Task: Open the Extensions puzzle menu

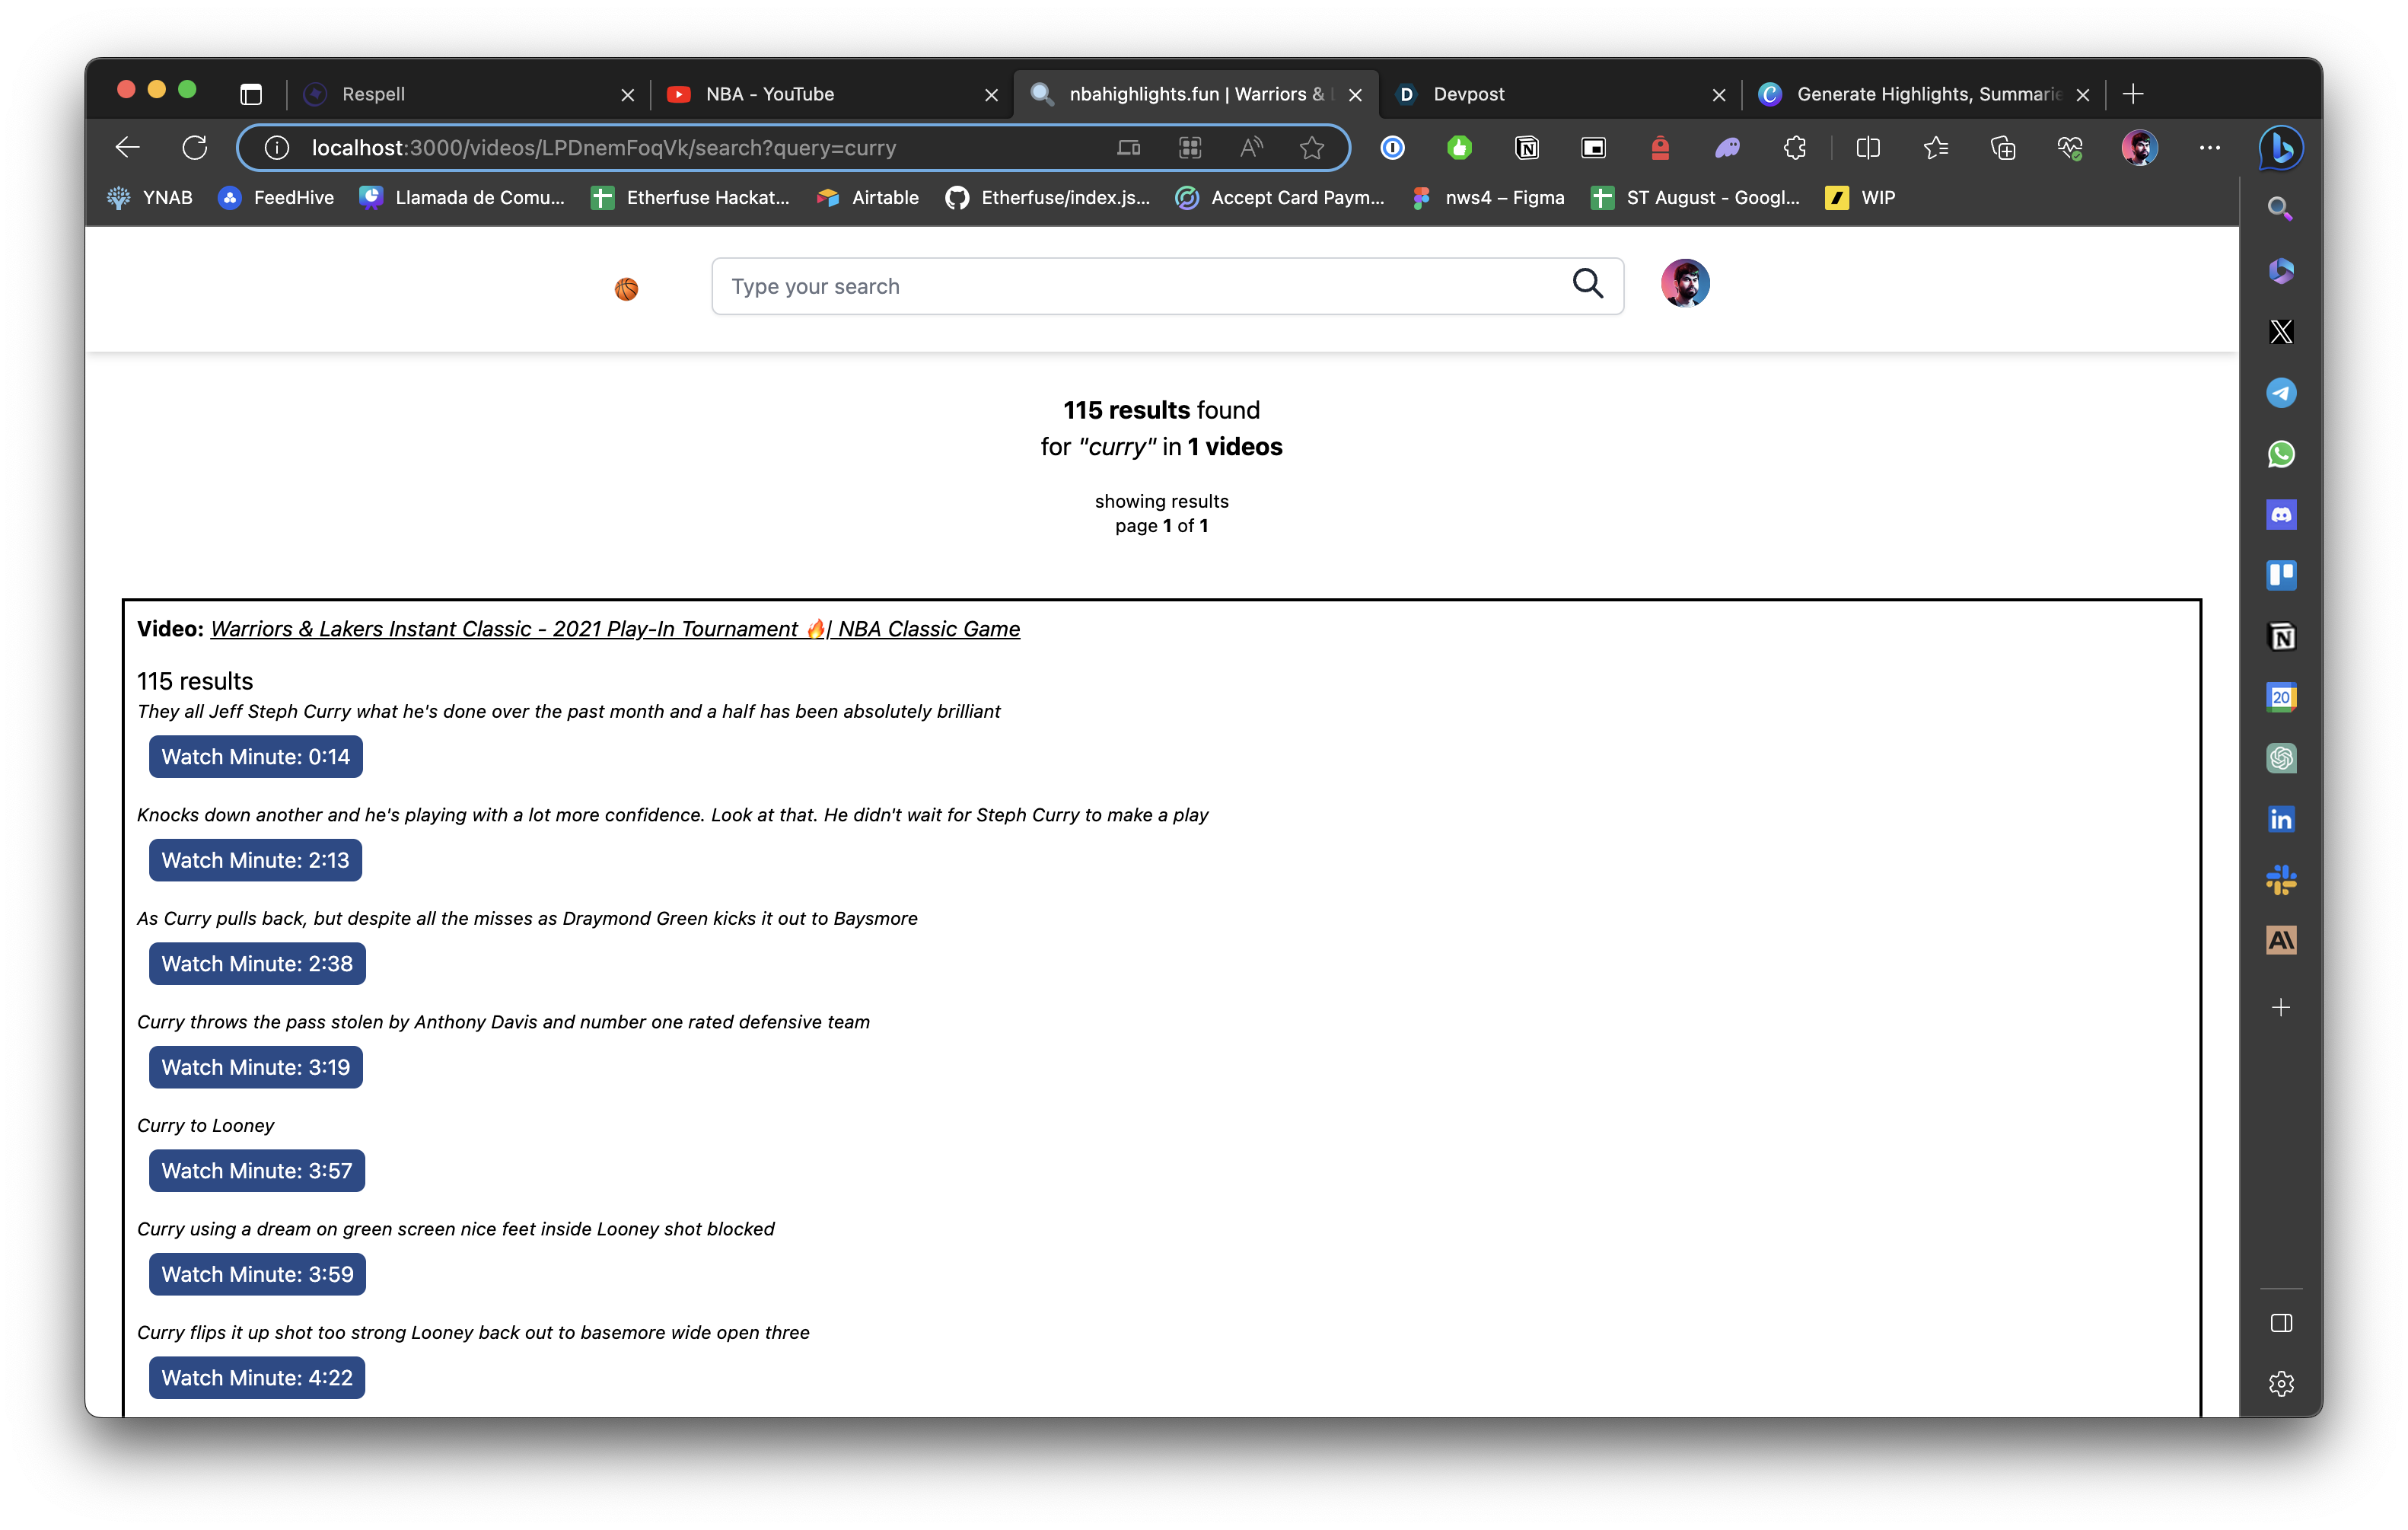Action: (x=1794, y=148)
